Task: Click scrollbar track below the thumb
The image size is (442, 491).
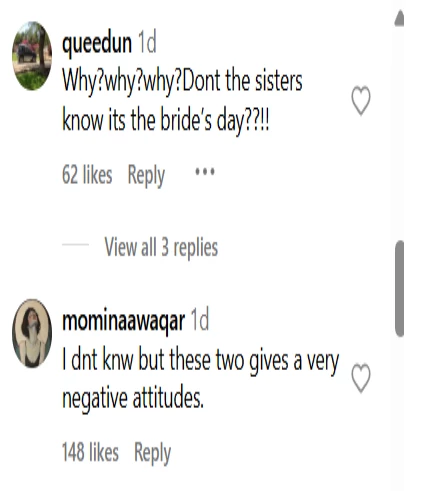Action: [x=399, y=413]
